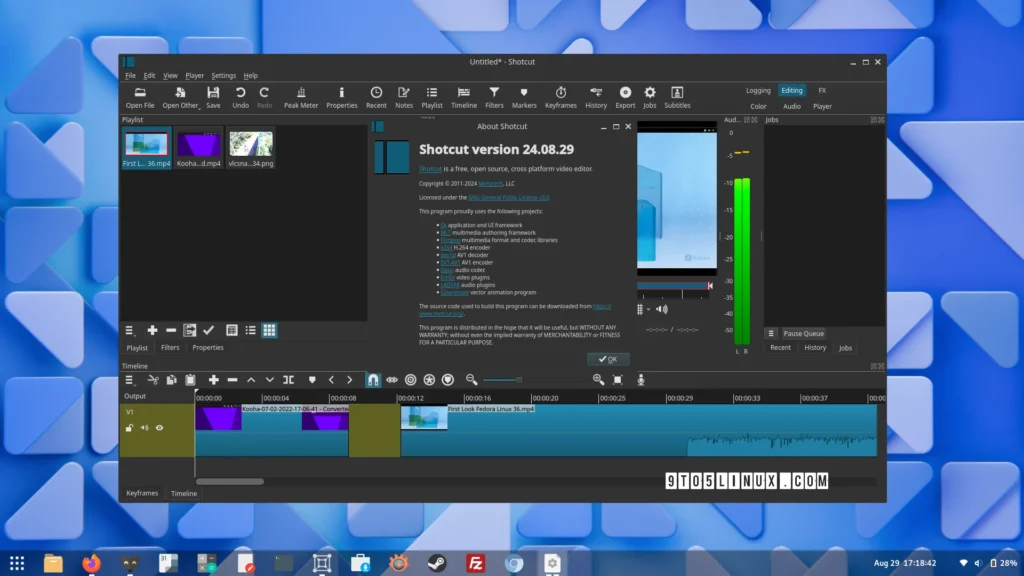
Task: Toggle lock on track V1
Action: pos(129,428)
